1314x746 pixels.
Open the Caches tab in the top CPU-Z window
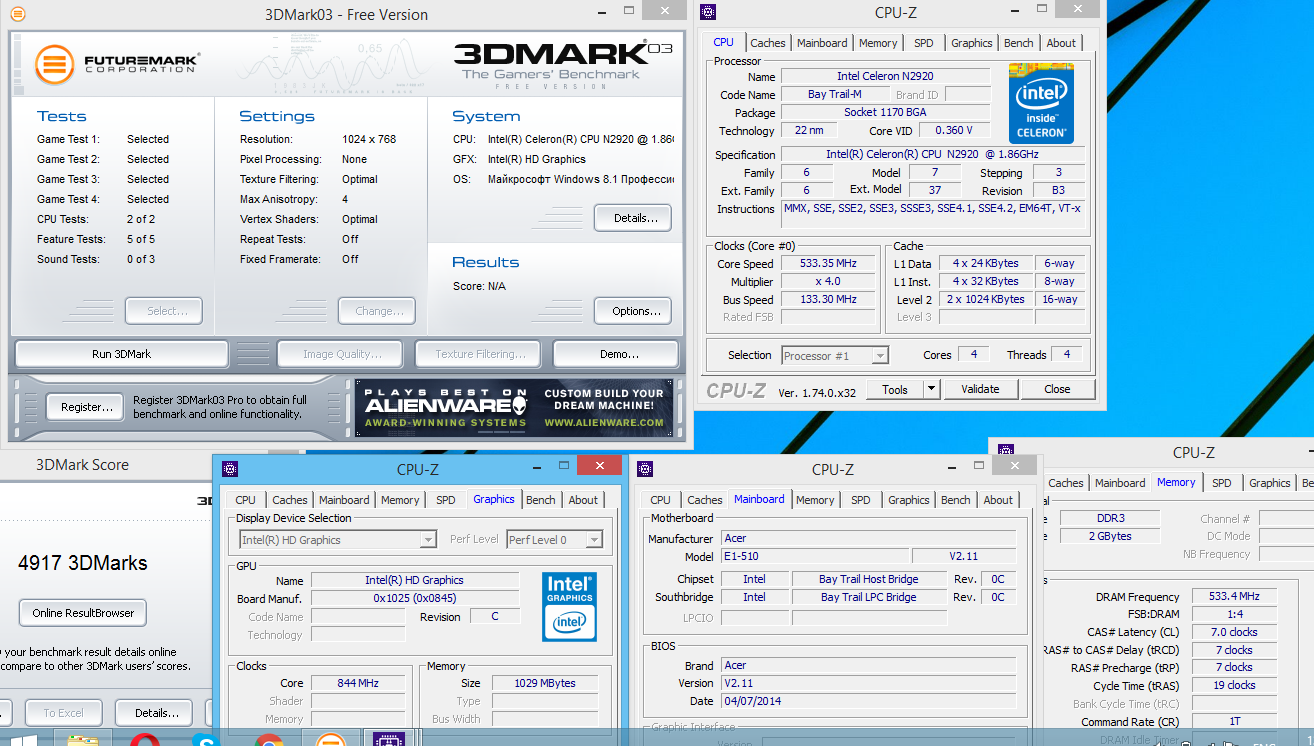768,43
